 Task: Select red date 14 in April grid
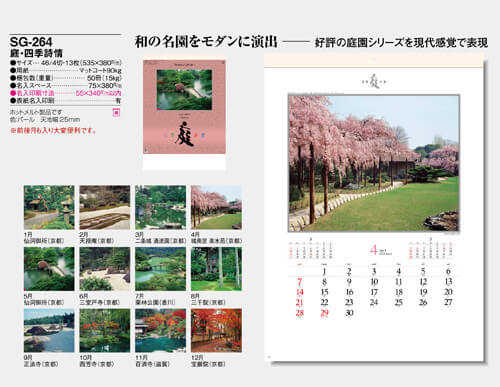point(300,292)
